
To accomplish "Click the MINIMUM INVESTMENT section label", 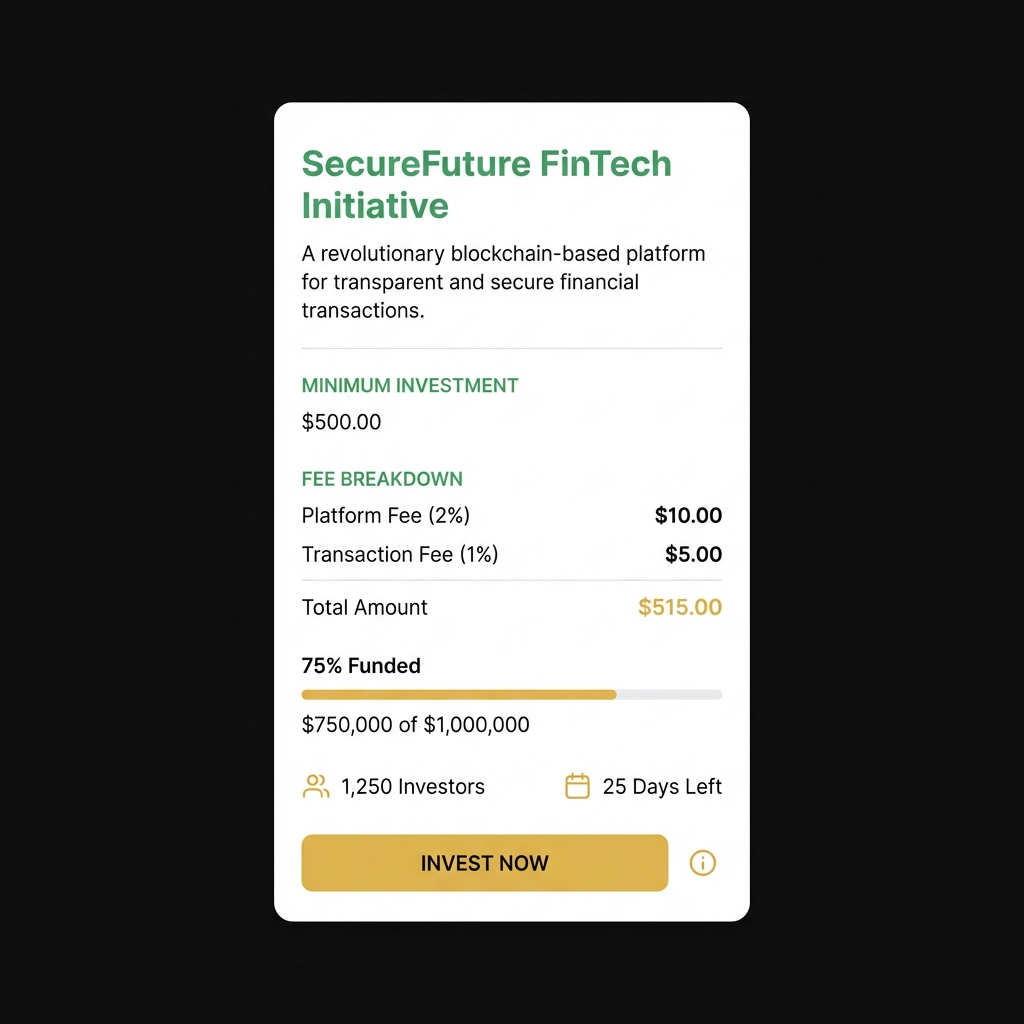I will point(410,385).
